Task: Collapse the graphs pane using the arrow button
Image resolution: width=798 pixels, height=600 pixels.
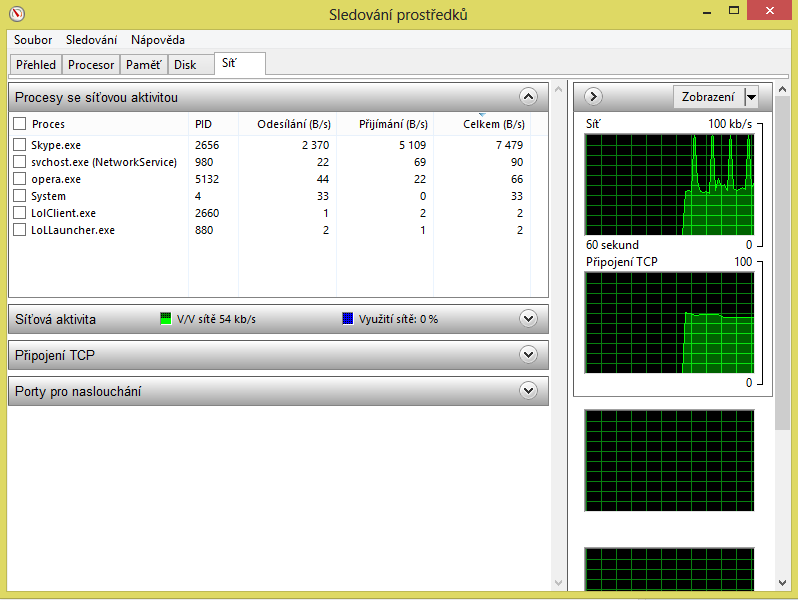Action: pyautogui.click(x=593, y=97)
